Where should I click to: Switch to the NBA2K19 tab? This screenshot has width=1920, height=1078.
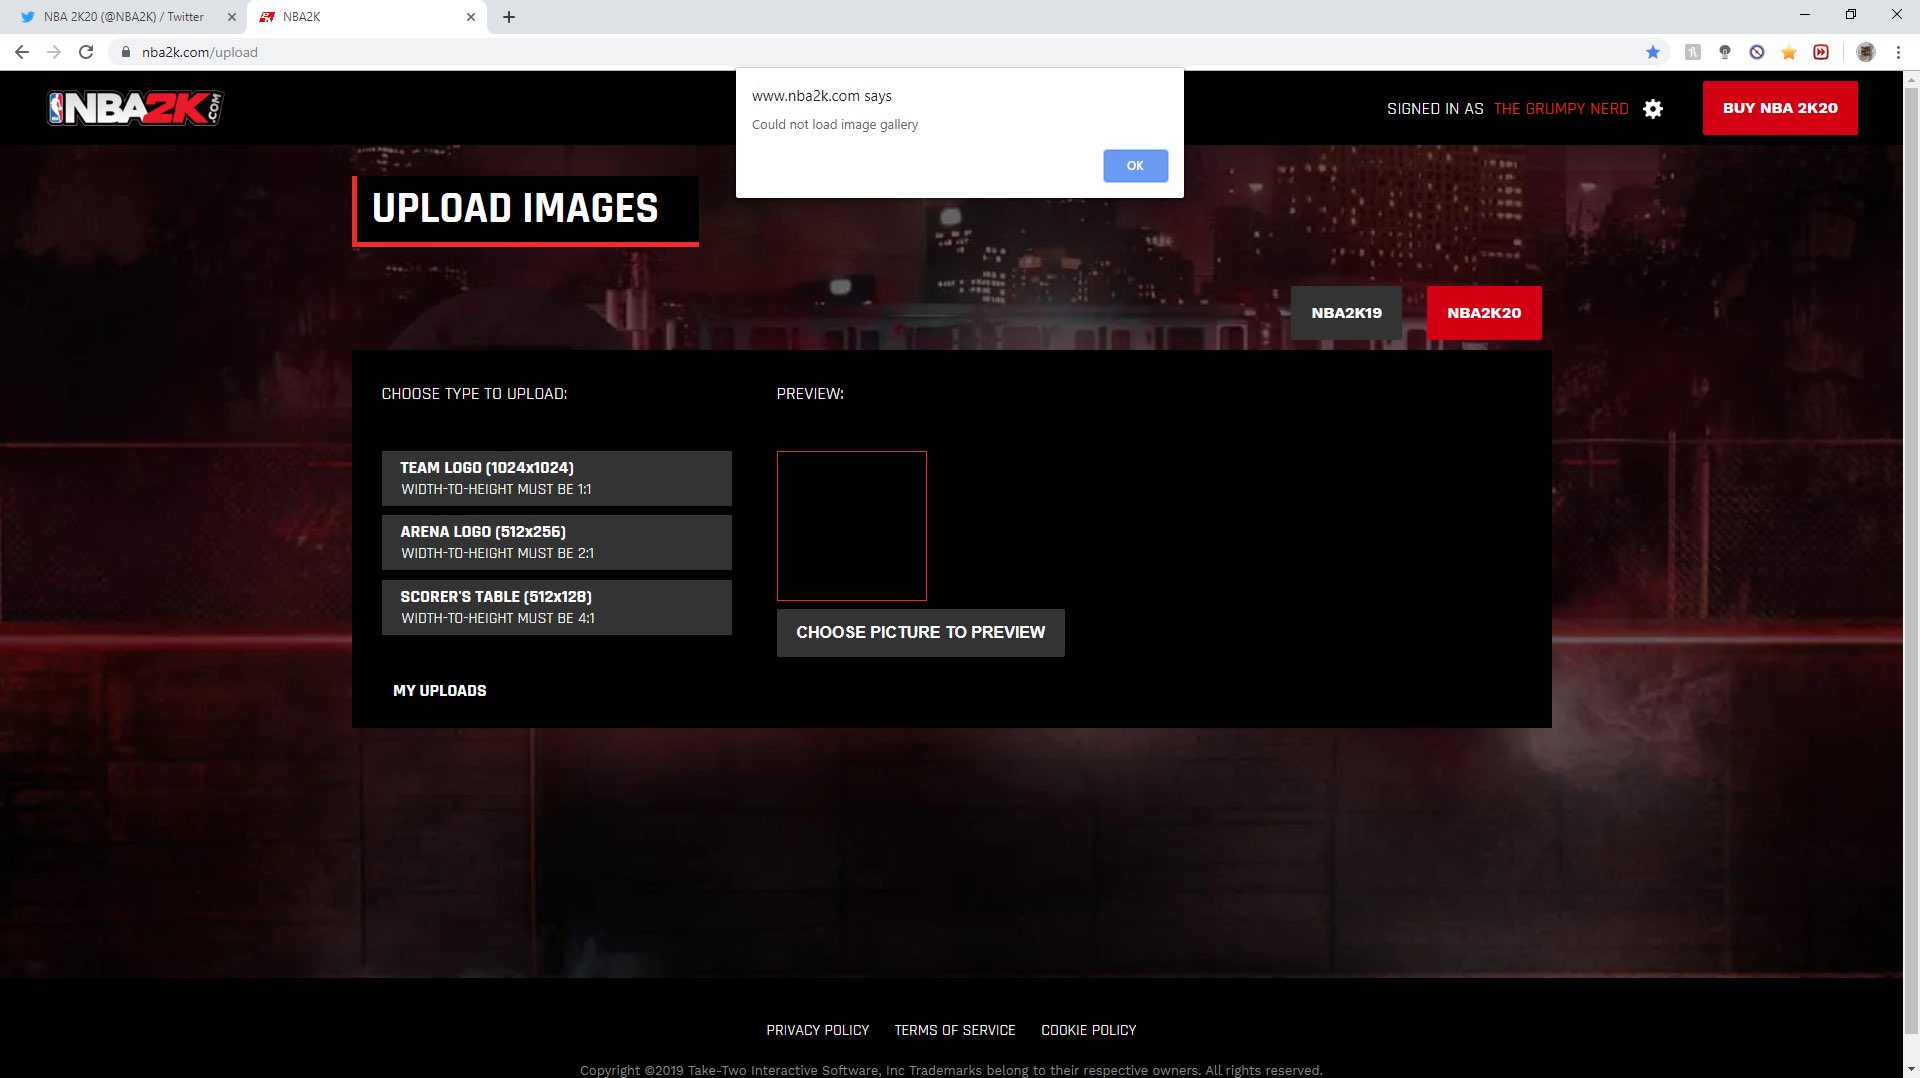1346,313
